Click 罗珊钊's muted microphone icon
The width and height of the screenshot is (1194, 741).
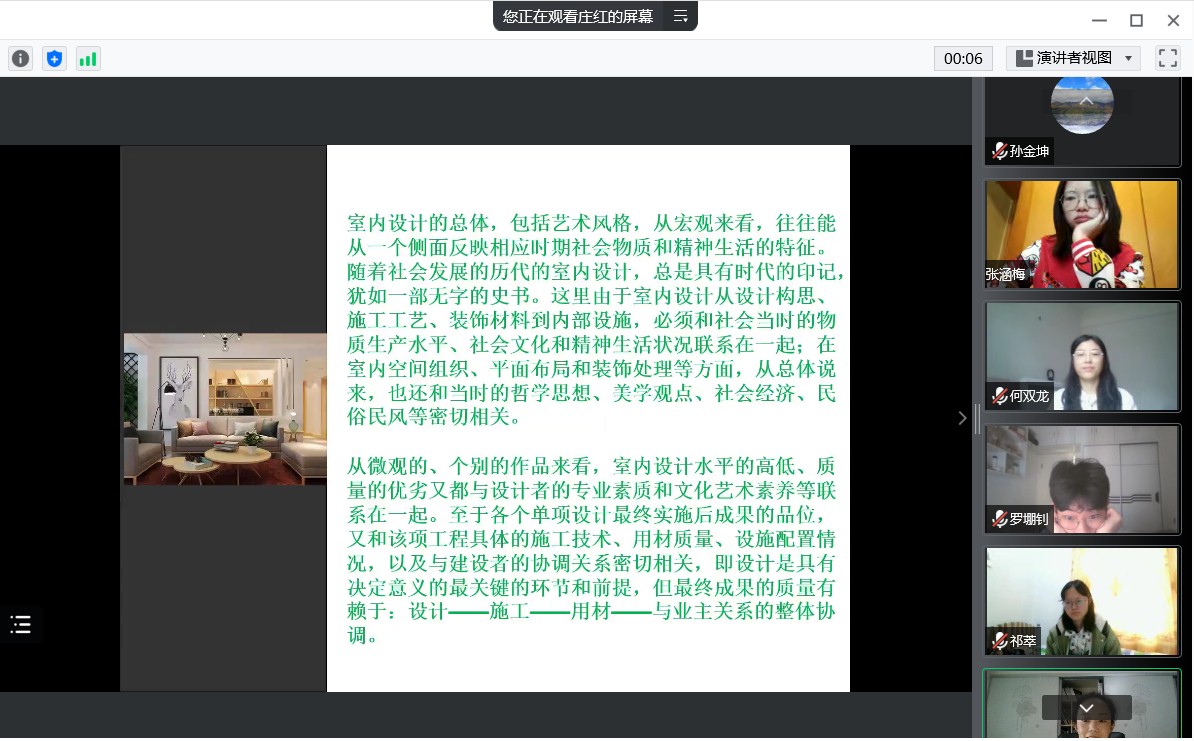999,519
